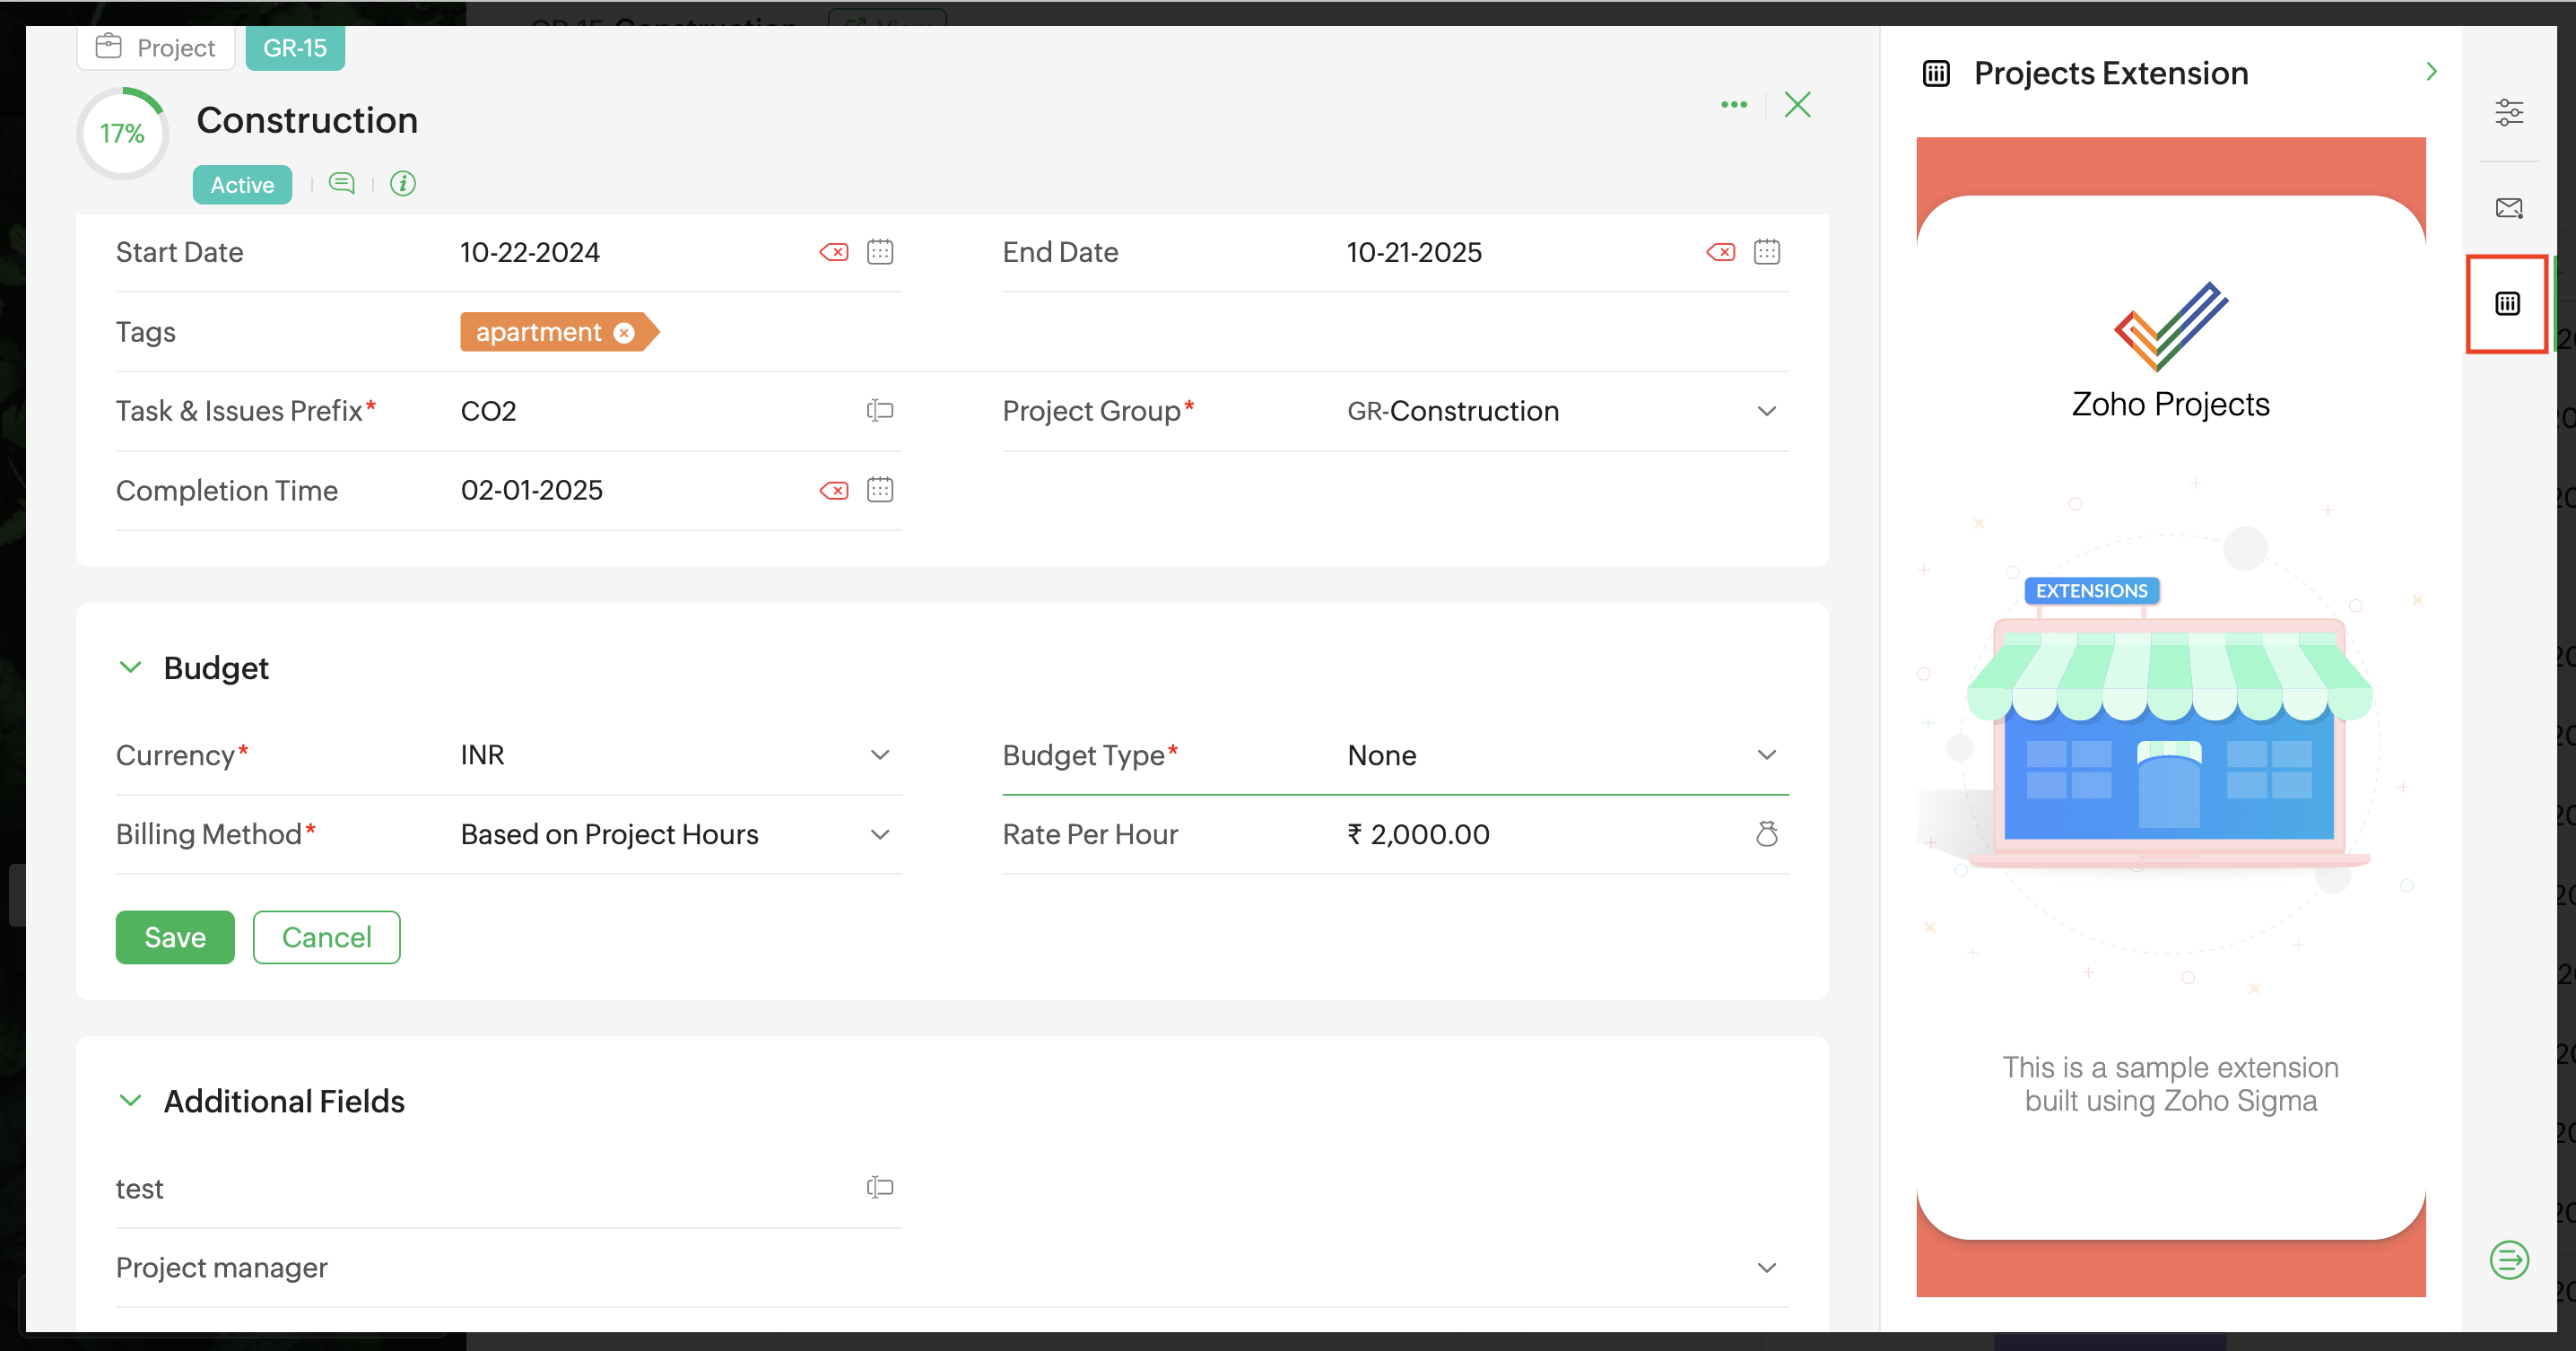Save the project changes

click(175, 937)
